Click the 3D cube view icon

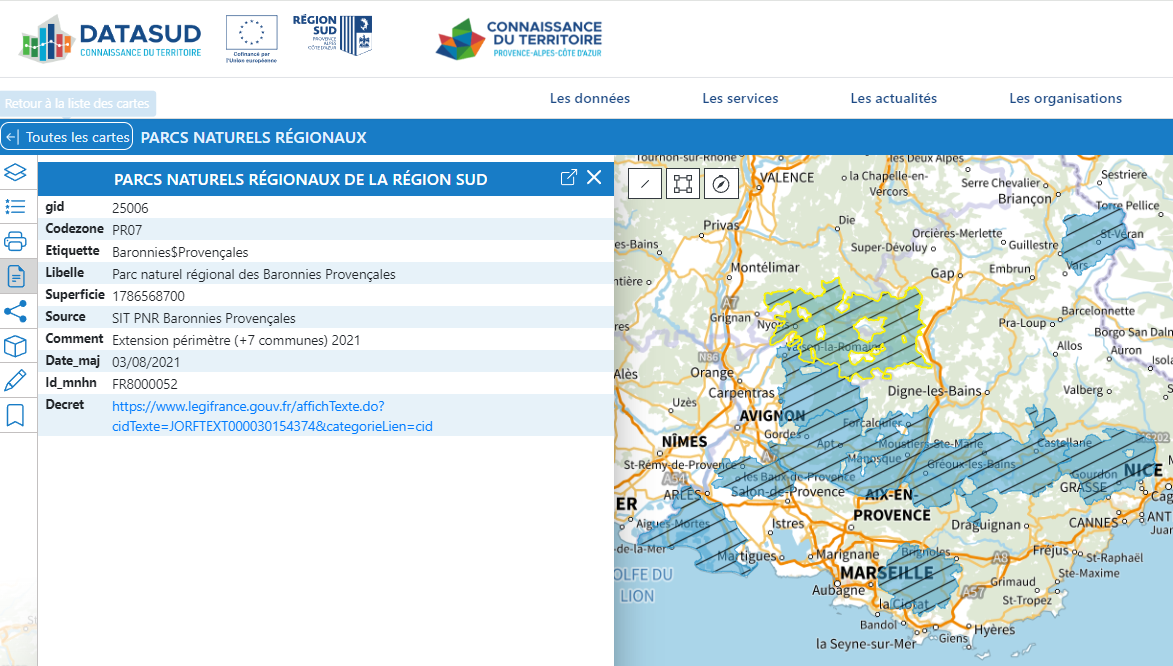click(x=15, y=346)
